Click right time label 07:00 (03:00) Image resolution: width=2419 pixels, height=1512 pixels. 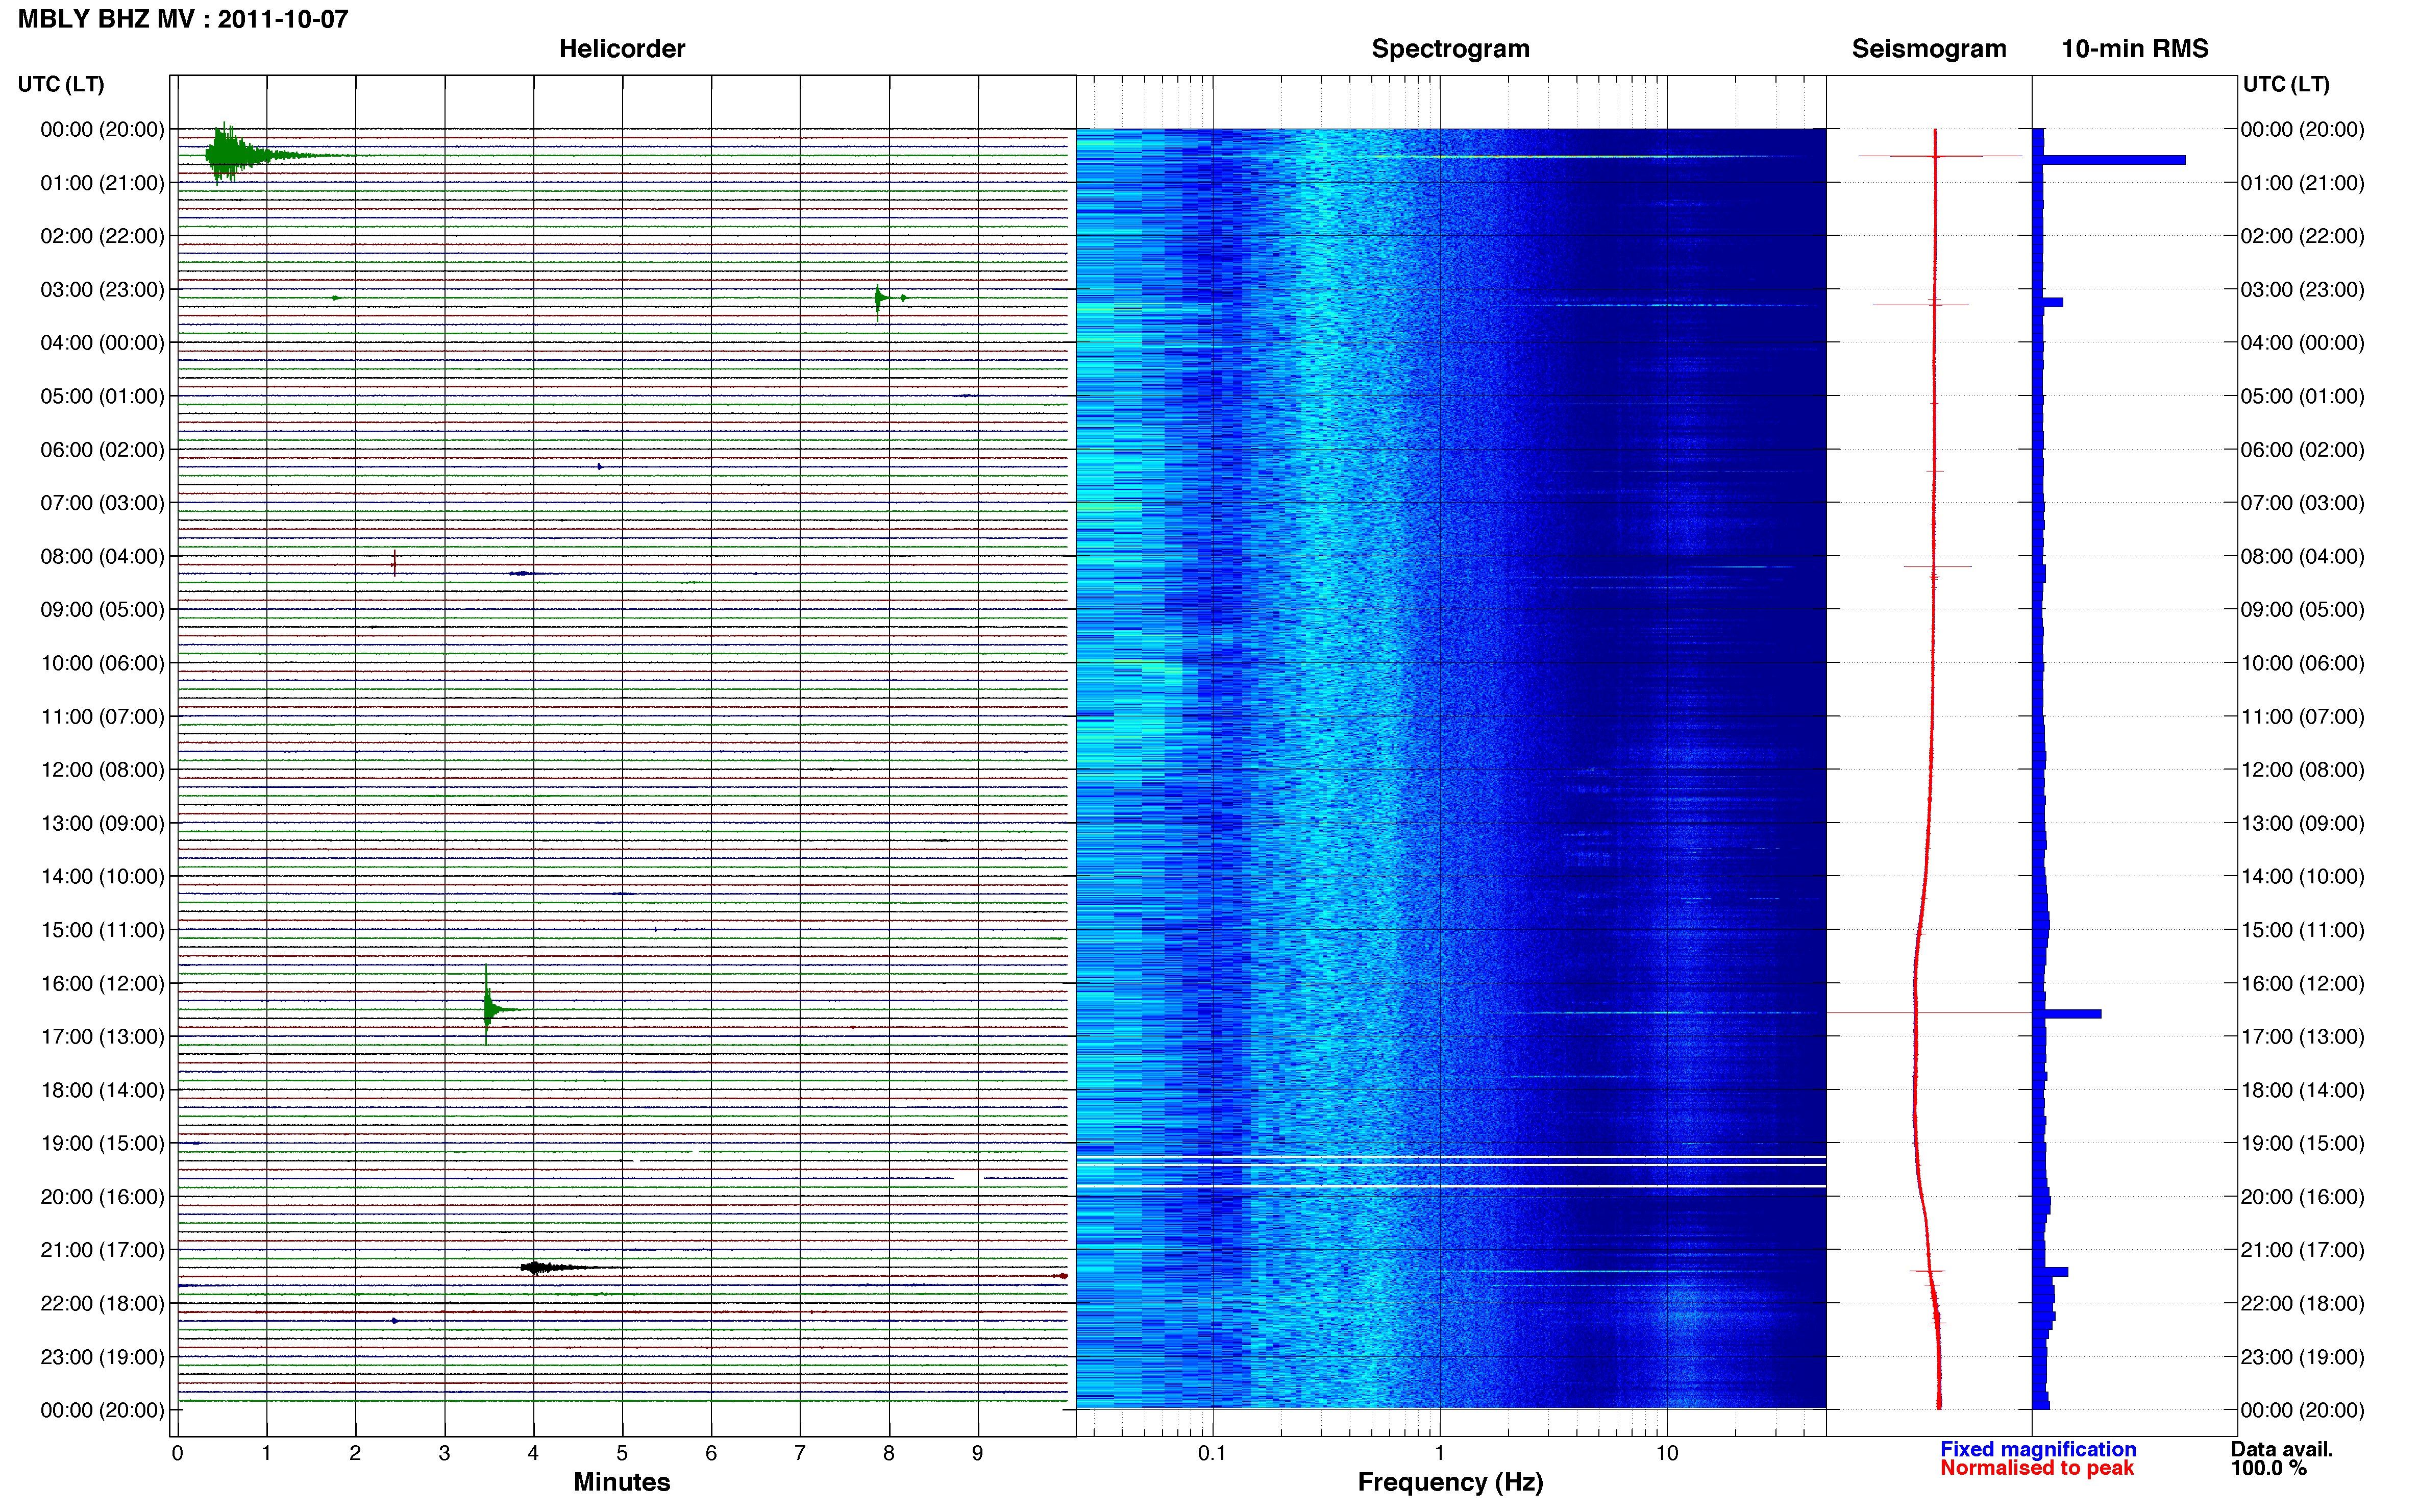(2302, 503)
